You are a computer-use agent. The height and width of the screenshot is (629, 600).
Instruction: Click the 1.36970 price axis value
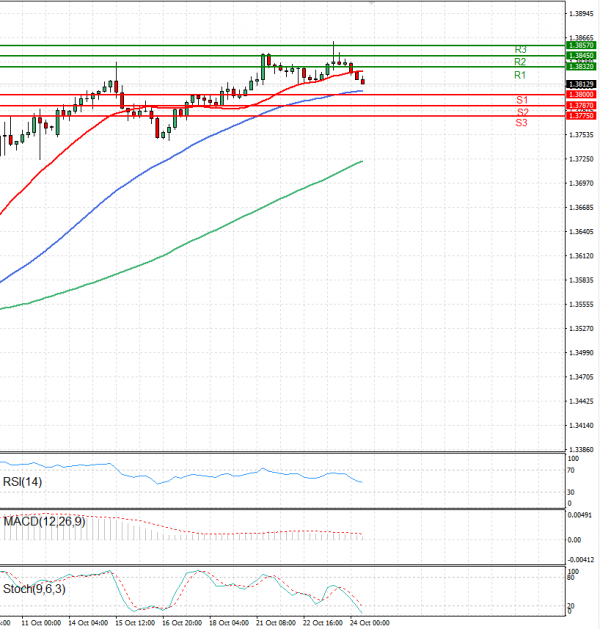pos(581,183)
